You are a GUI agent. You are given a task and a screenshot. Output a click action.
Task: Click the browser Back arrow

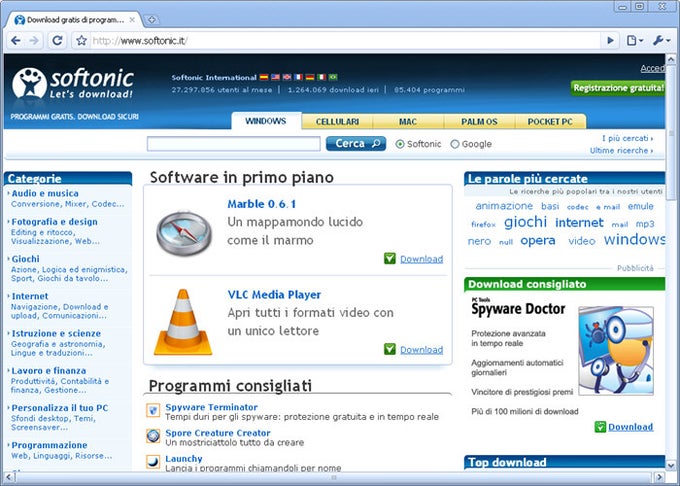coord(16,41)
